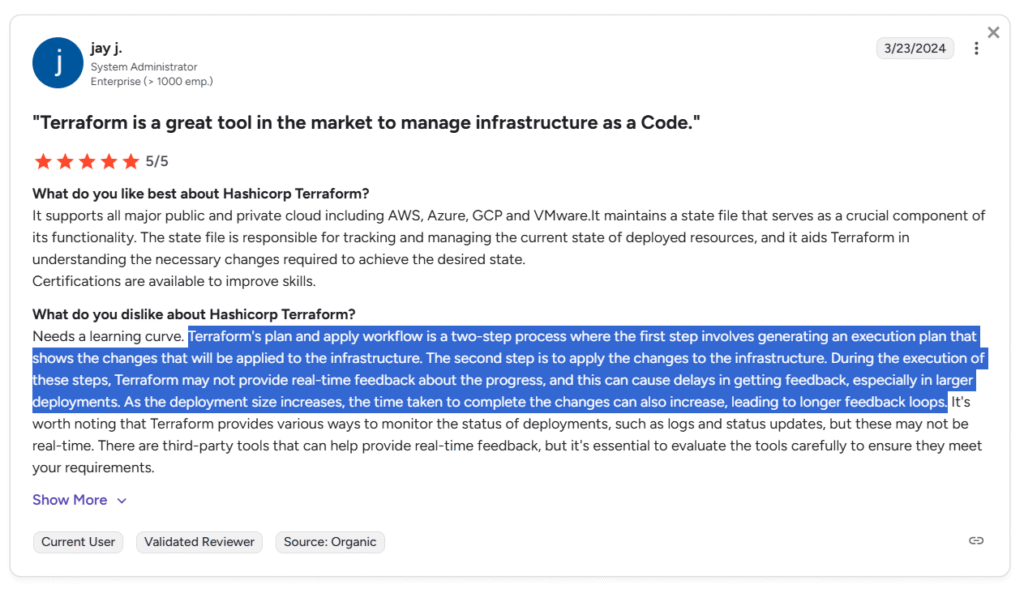Select the Current User tag
Viewport: 1024px width, 593px height.
click(x=77, y=541)
